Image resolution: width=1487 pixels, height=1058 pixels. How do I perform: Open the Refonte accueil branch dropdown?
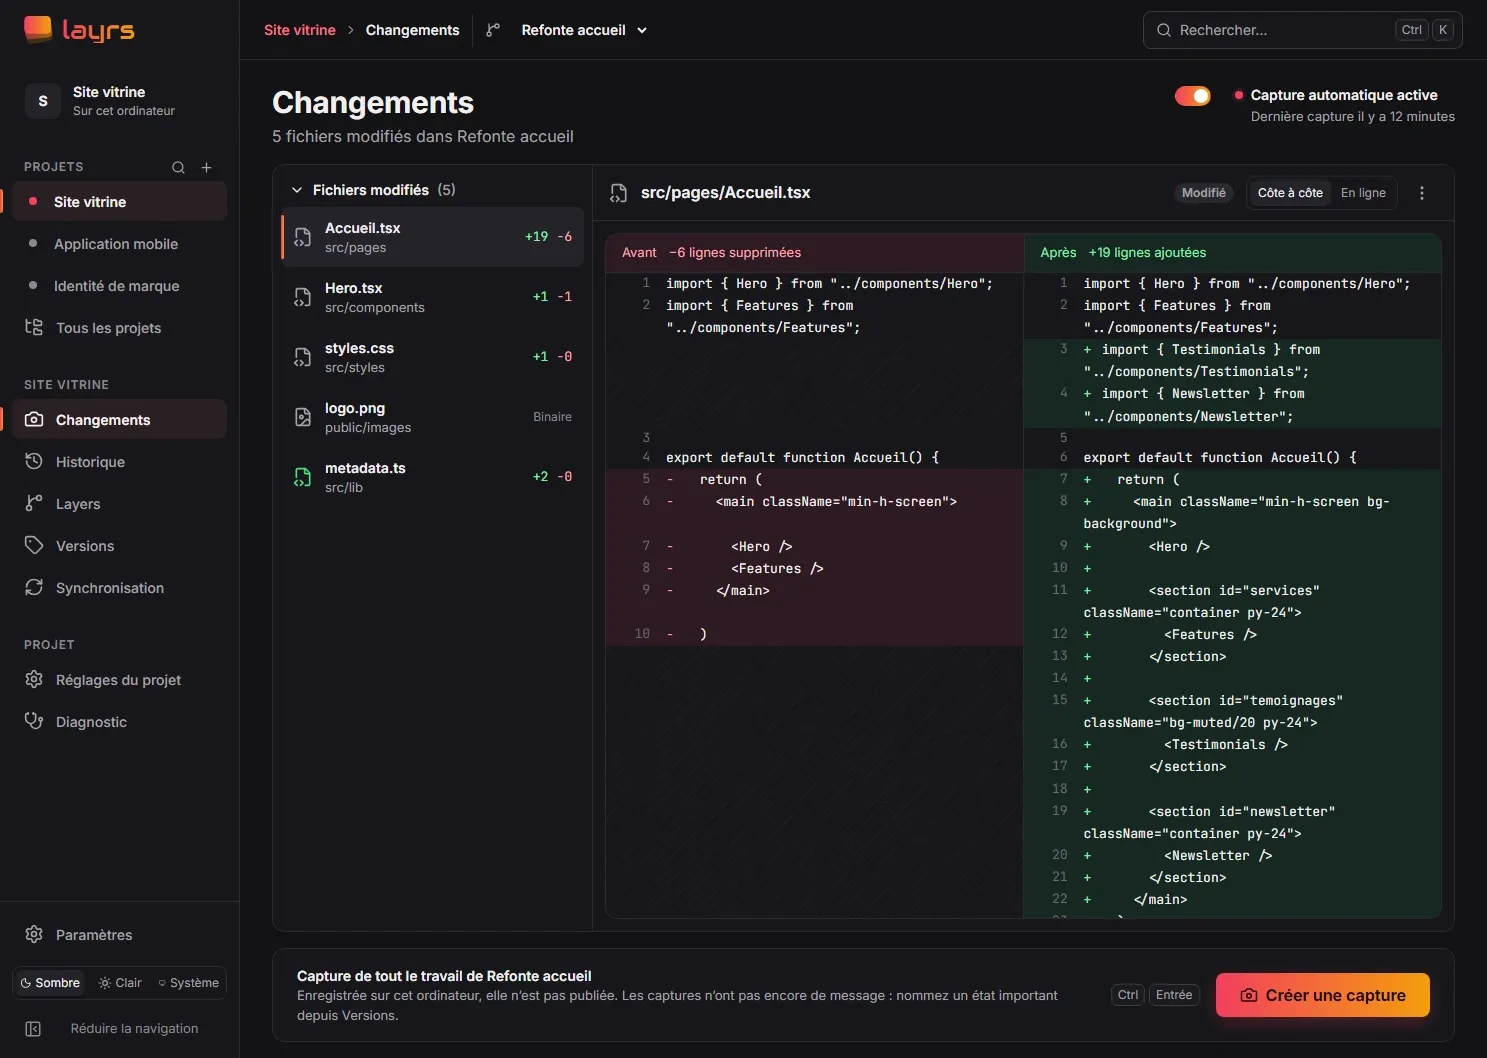(x=584, y=30)
